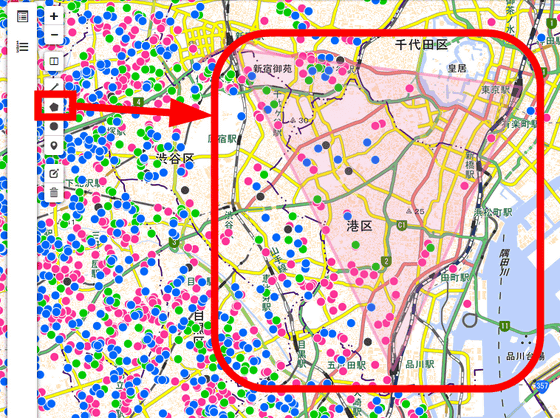This screenshot has width=560, height=418.
Task: Click the 隅田川 river label
Action: tap(505, 263)
